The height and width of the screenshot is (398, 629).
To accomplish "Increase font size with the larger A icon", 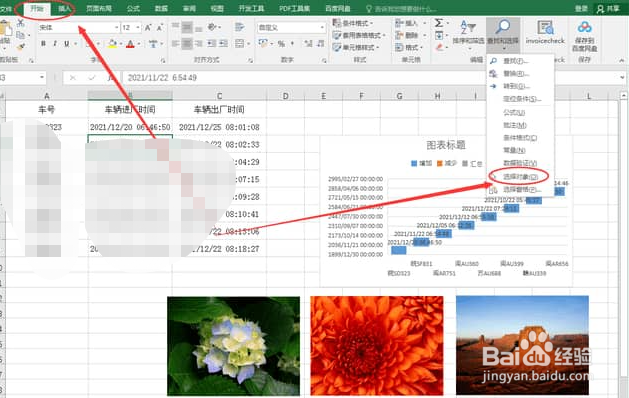I will (x=148, y=27).
